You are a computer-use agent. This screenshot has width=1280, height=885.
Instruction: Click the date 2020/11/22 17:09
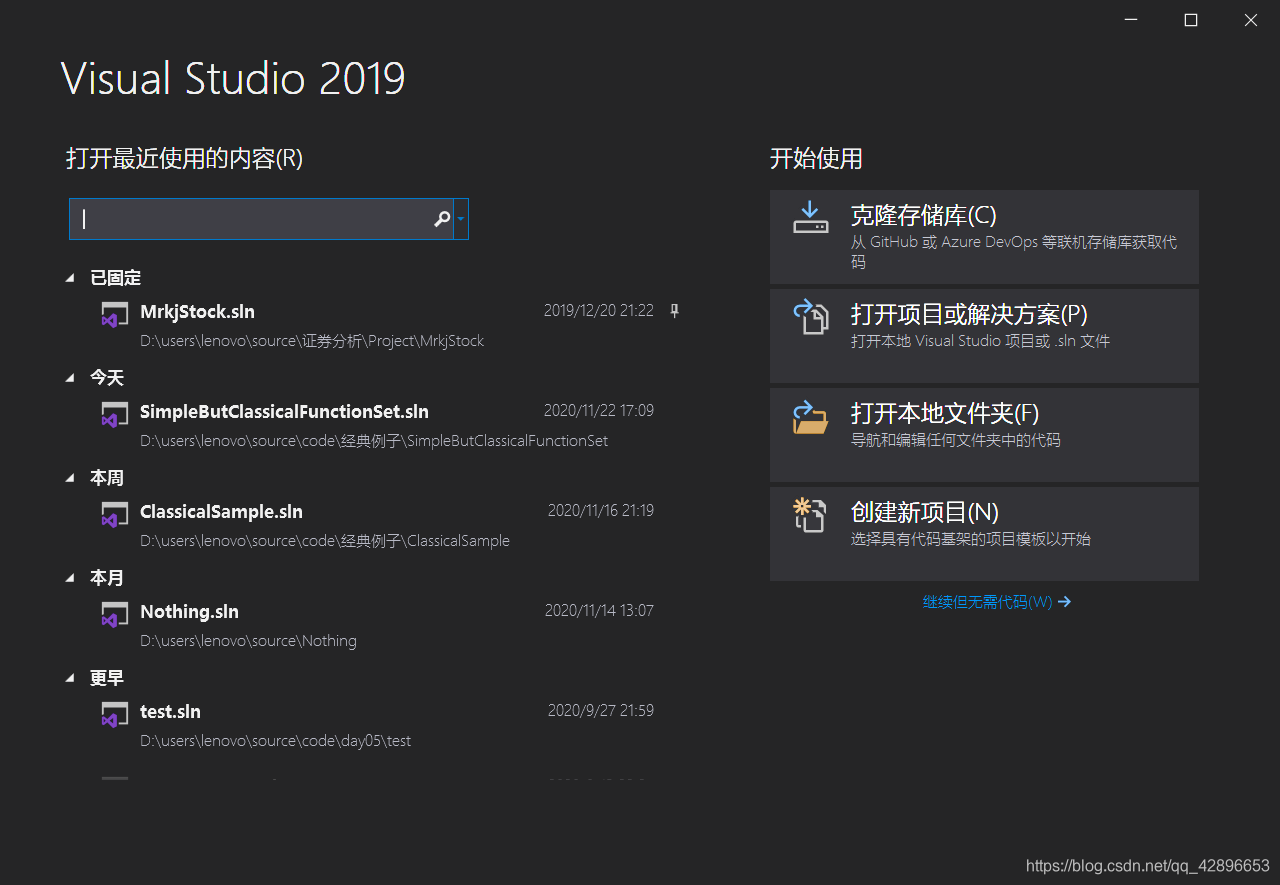(599, 411)
